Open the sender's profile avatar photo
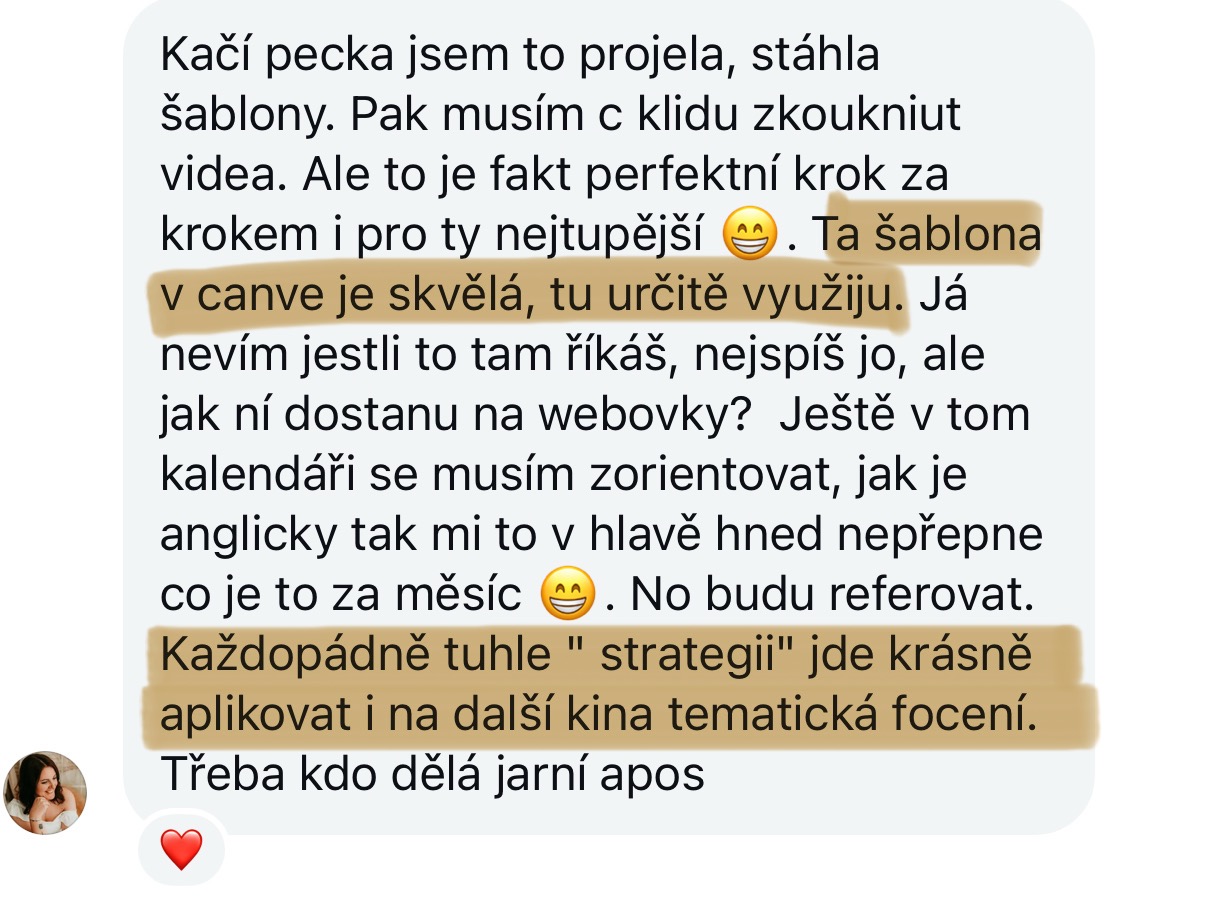Image resolution: width=1206 pixels, height=899 pixels. tap(45, 793)
